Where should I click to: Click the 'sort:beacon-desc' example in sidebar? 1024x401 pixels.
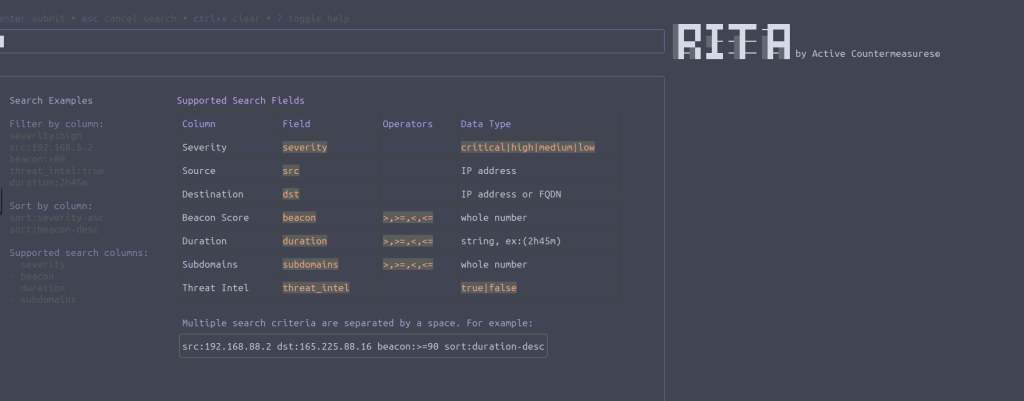click(56, 229)
